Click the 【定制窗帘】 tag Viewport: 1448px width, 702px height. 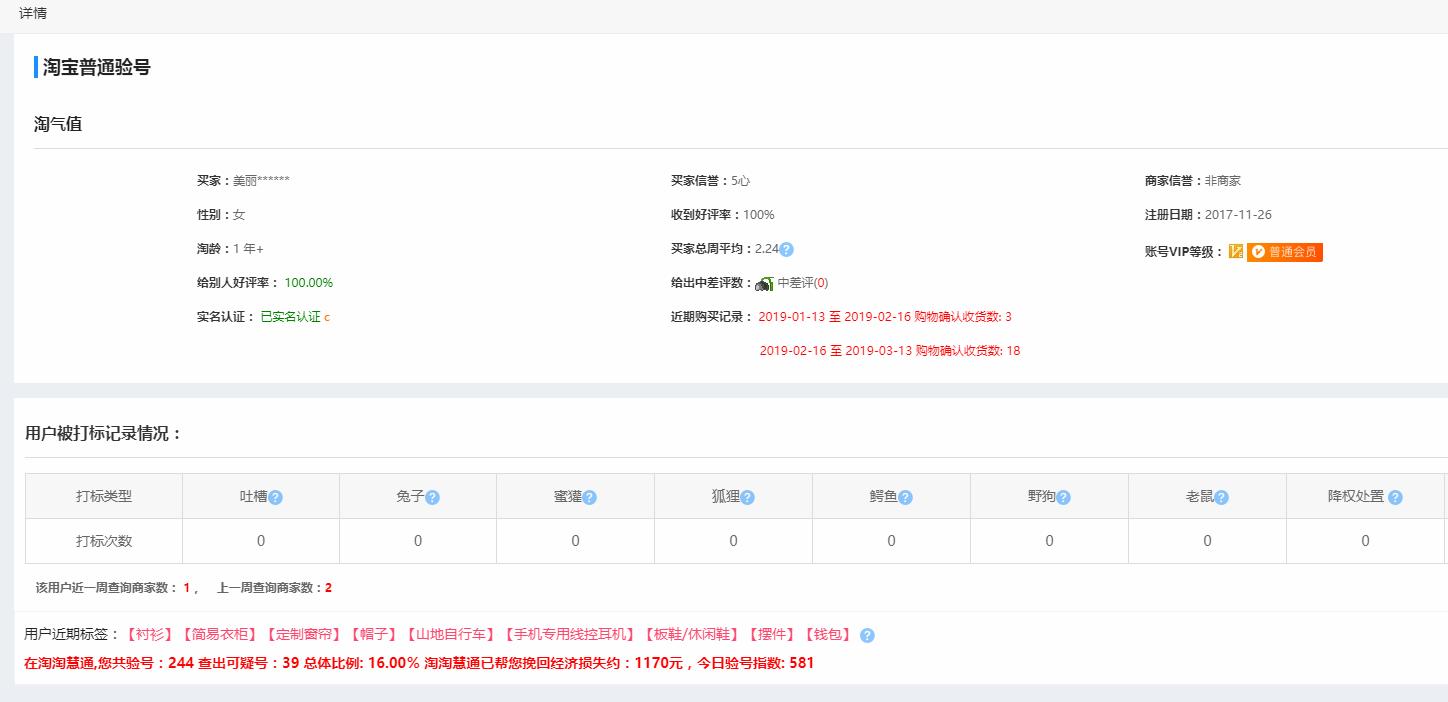point(303,635)
